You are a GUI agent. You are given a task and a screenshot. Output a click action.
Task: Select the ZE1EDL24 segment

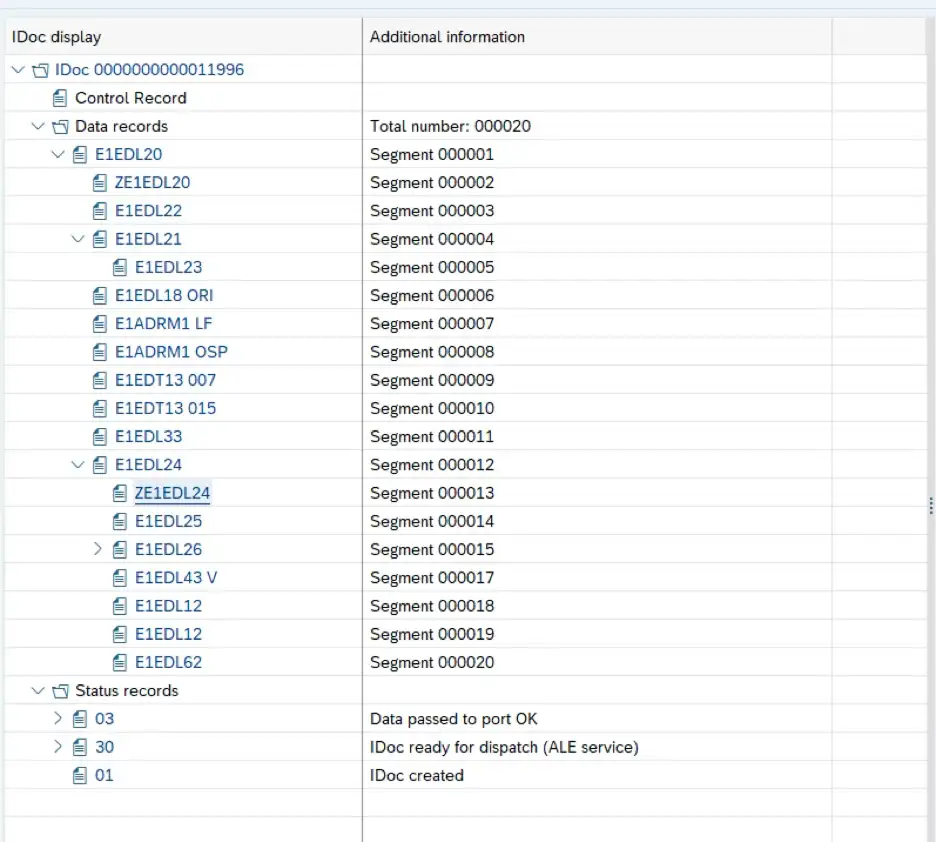pos(172,493)
